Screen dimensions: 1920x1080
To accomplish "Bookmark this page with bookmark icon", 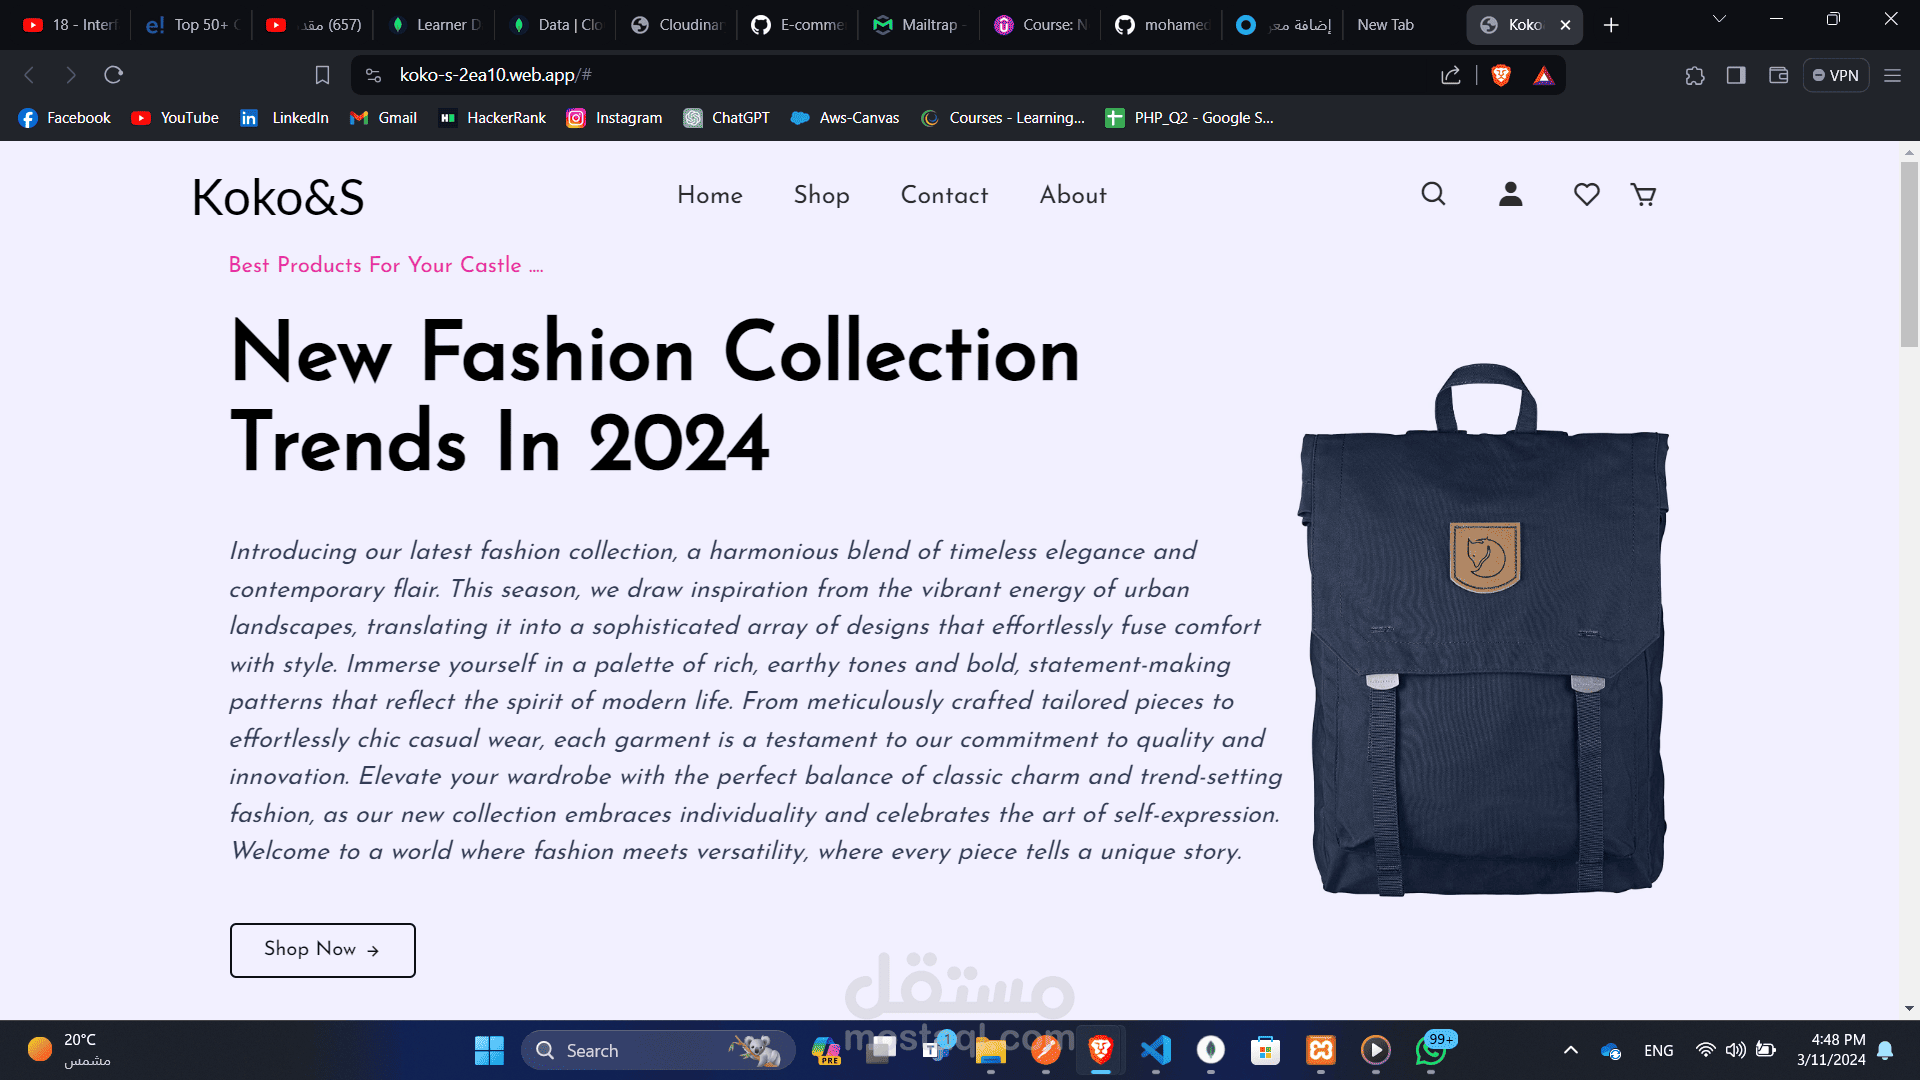I will pyautogui.click(x=322, y=75).
